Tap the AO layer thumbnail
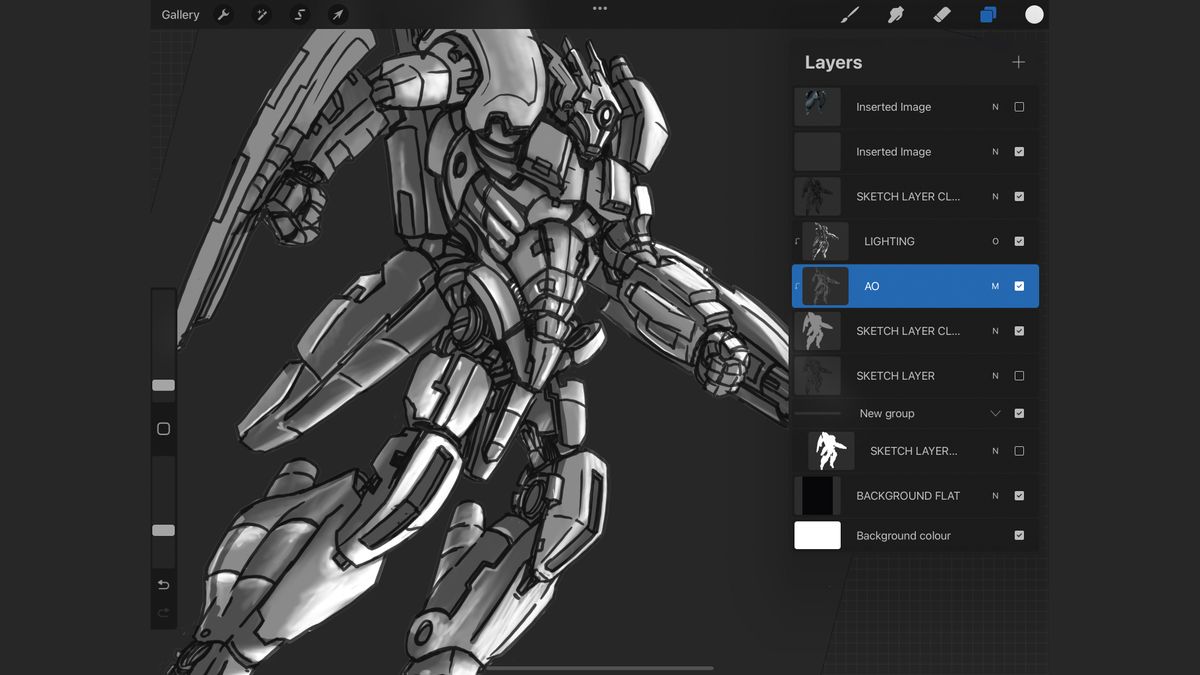Viewport: 1200px width, 675px height. pos(827,285)
